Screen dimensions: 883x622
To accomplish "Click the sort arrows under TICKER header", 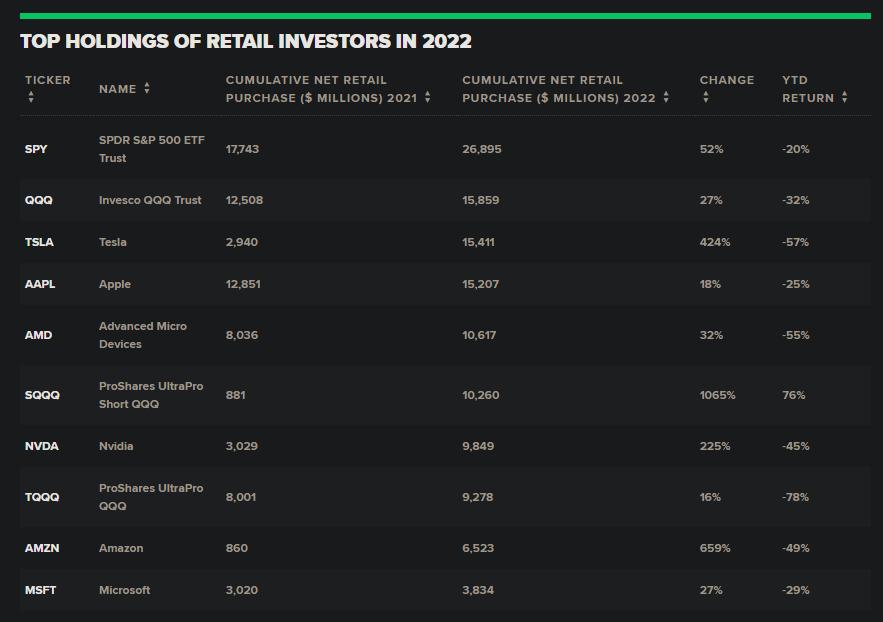I will 31,97.
